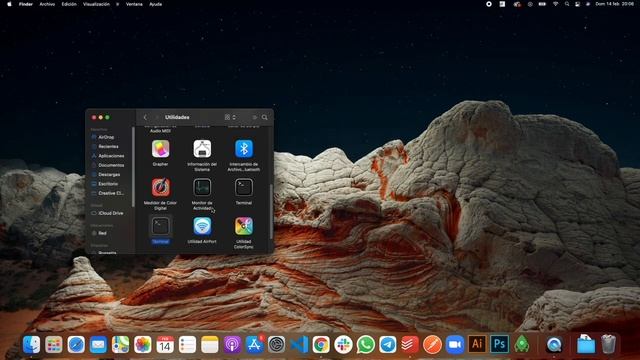The height and width of the screenshot is (360, 640).
Task: Launch Adobe Illustrator from the Dock
Action: point(477,344)
